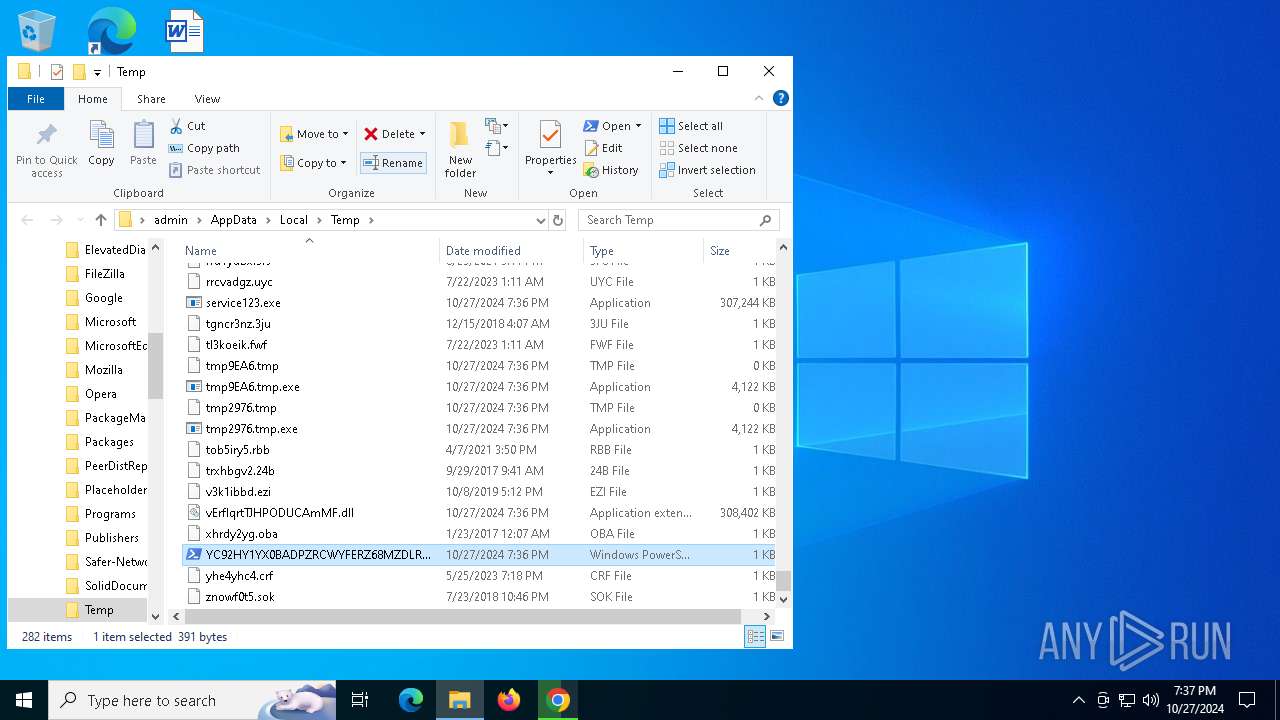1280x720 pixels.
Task: Select the service123.exe file
Action: [x=243, y=303]
